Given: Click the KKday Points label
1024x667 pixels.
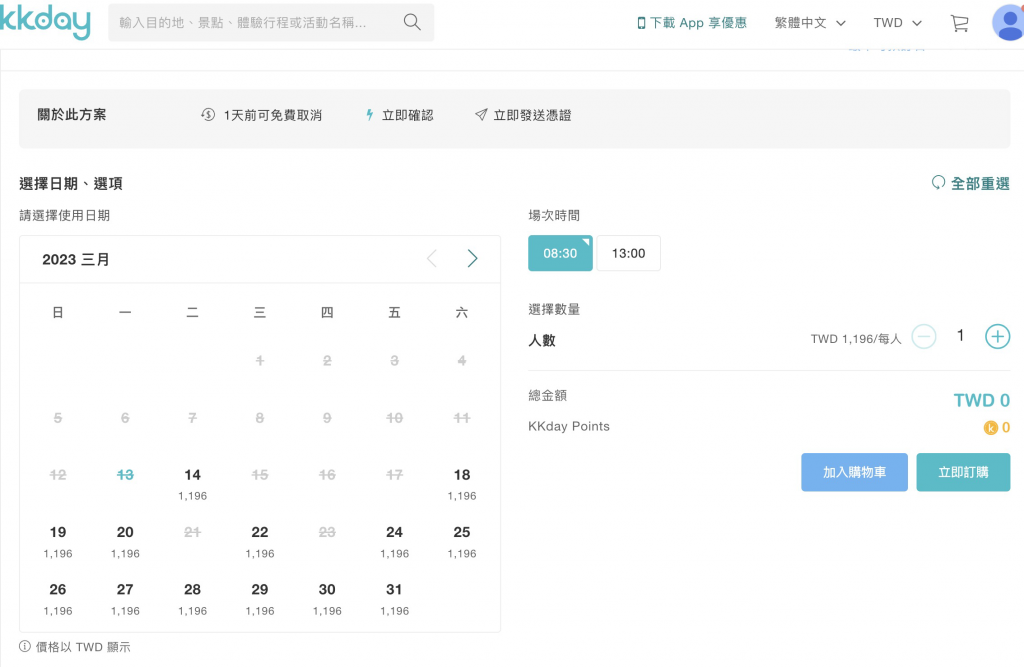Looking at the screenshot, I should [x=569, y=427].
